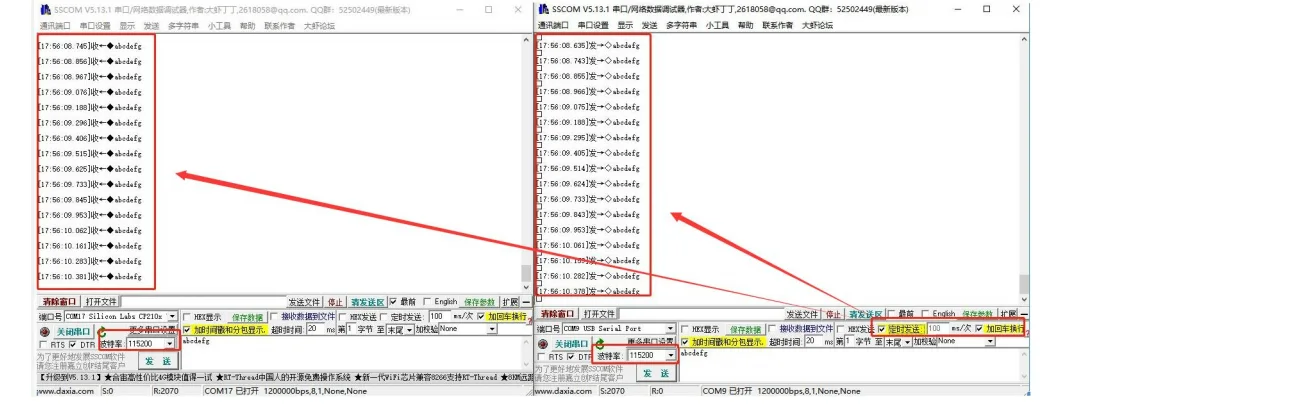Screen dimensions: 1309x411
Task: Open COM9 USB Serial Port dropdown
Action: point(670,329)
